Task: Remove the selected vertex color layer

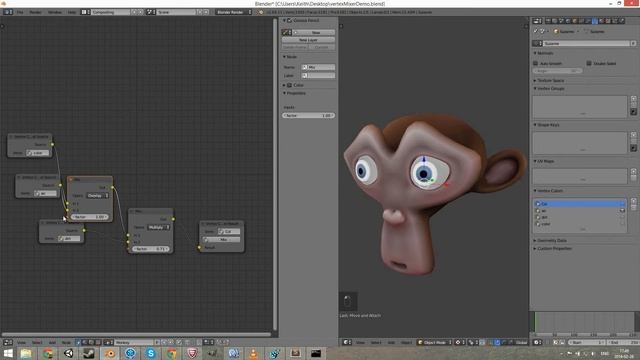Action: [633, 208]
